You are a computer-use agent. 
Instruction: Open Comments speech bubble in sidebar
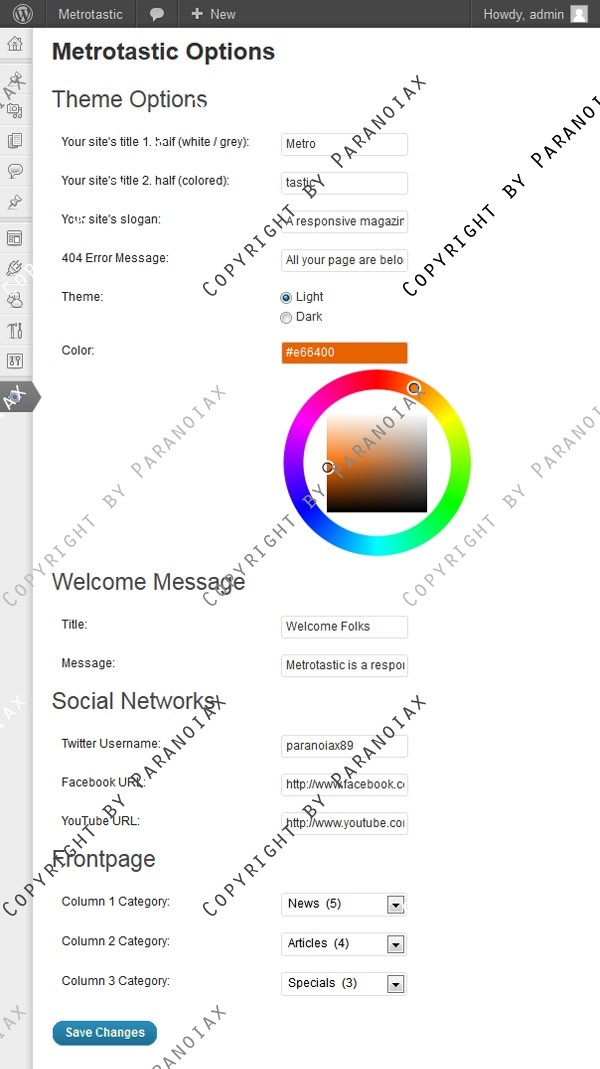15,170
